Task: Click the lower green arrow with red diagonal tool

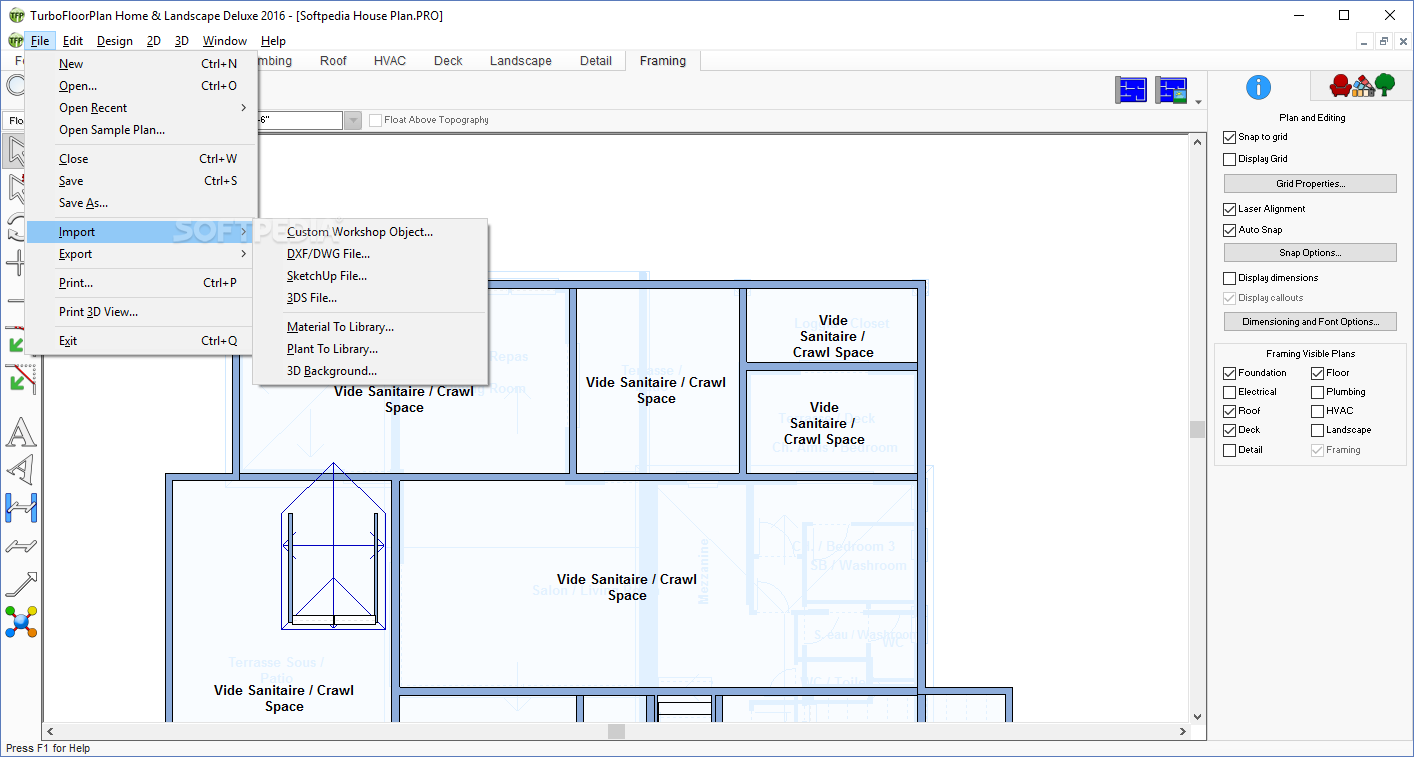Action: tap(21, 378)
